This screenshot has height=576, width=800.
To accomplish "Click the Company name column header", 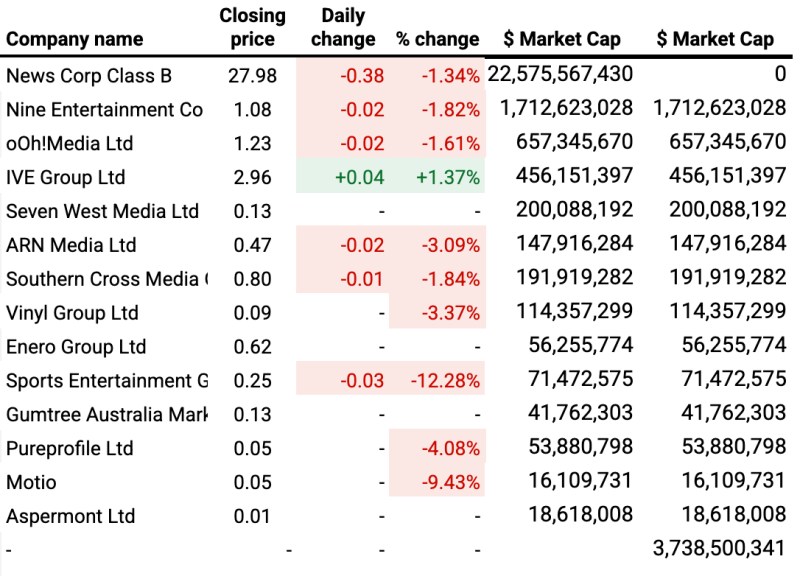I will tap(75, 40).
